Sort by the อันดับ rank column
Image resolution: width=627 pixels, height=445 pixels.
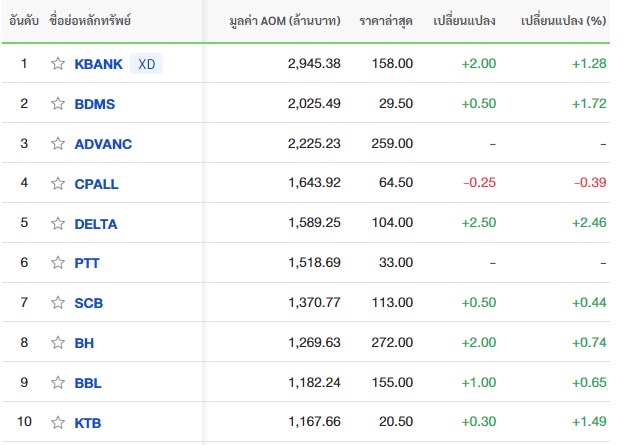24,21
